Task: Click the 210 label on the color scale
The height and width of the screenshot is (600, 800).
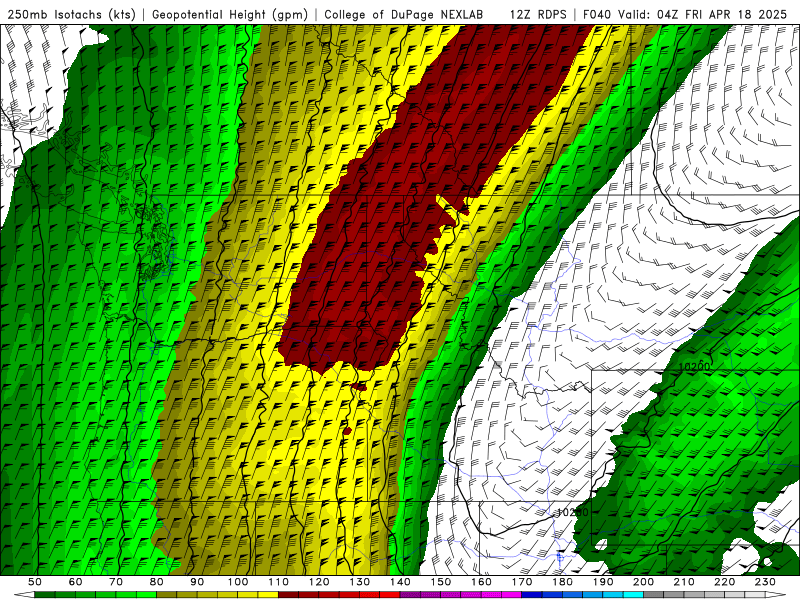Action: click(684, 582)
